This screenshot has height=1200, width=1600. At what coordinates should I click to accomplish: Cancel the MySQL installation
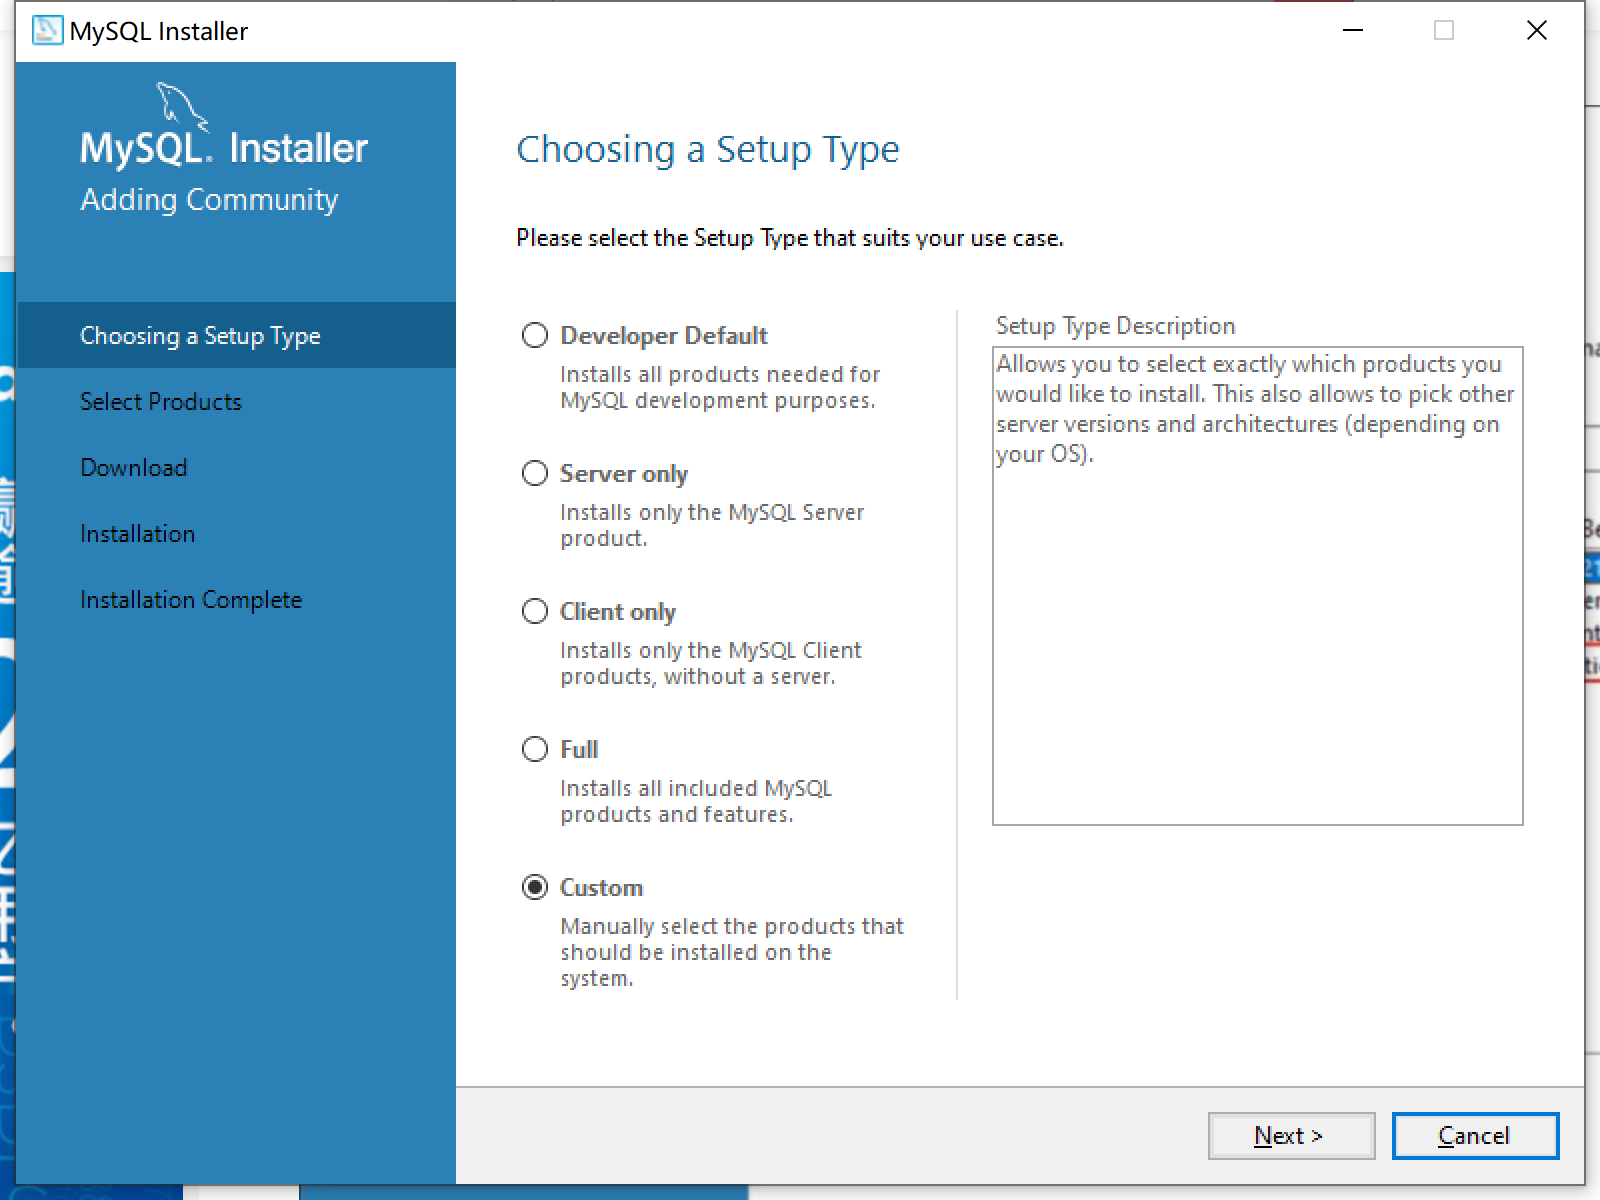pyautogui.click(x=1475, y=1136)
